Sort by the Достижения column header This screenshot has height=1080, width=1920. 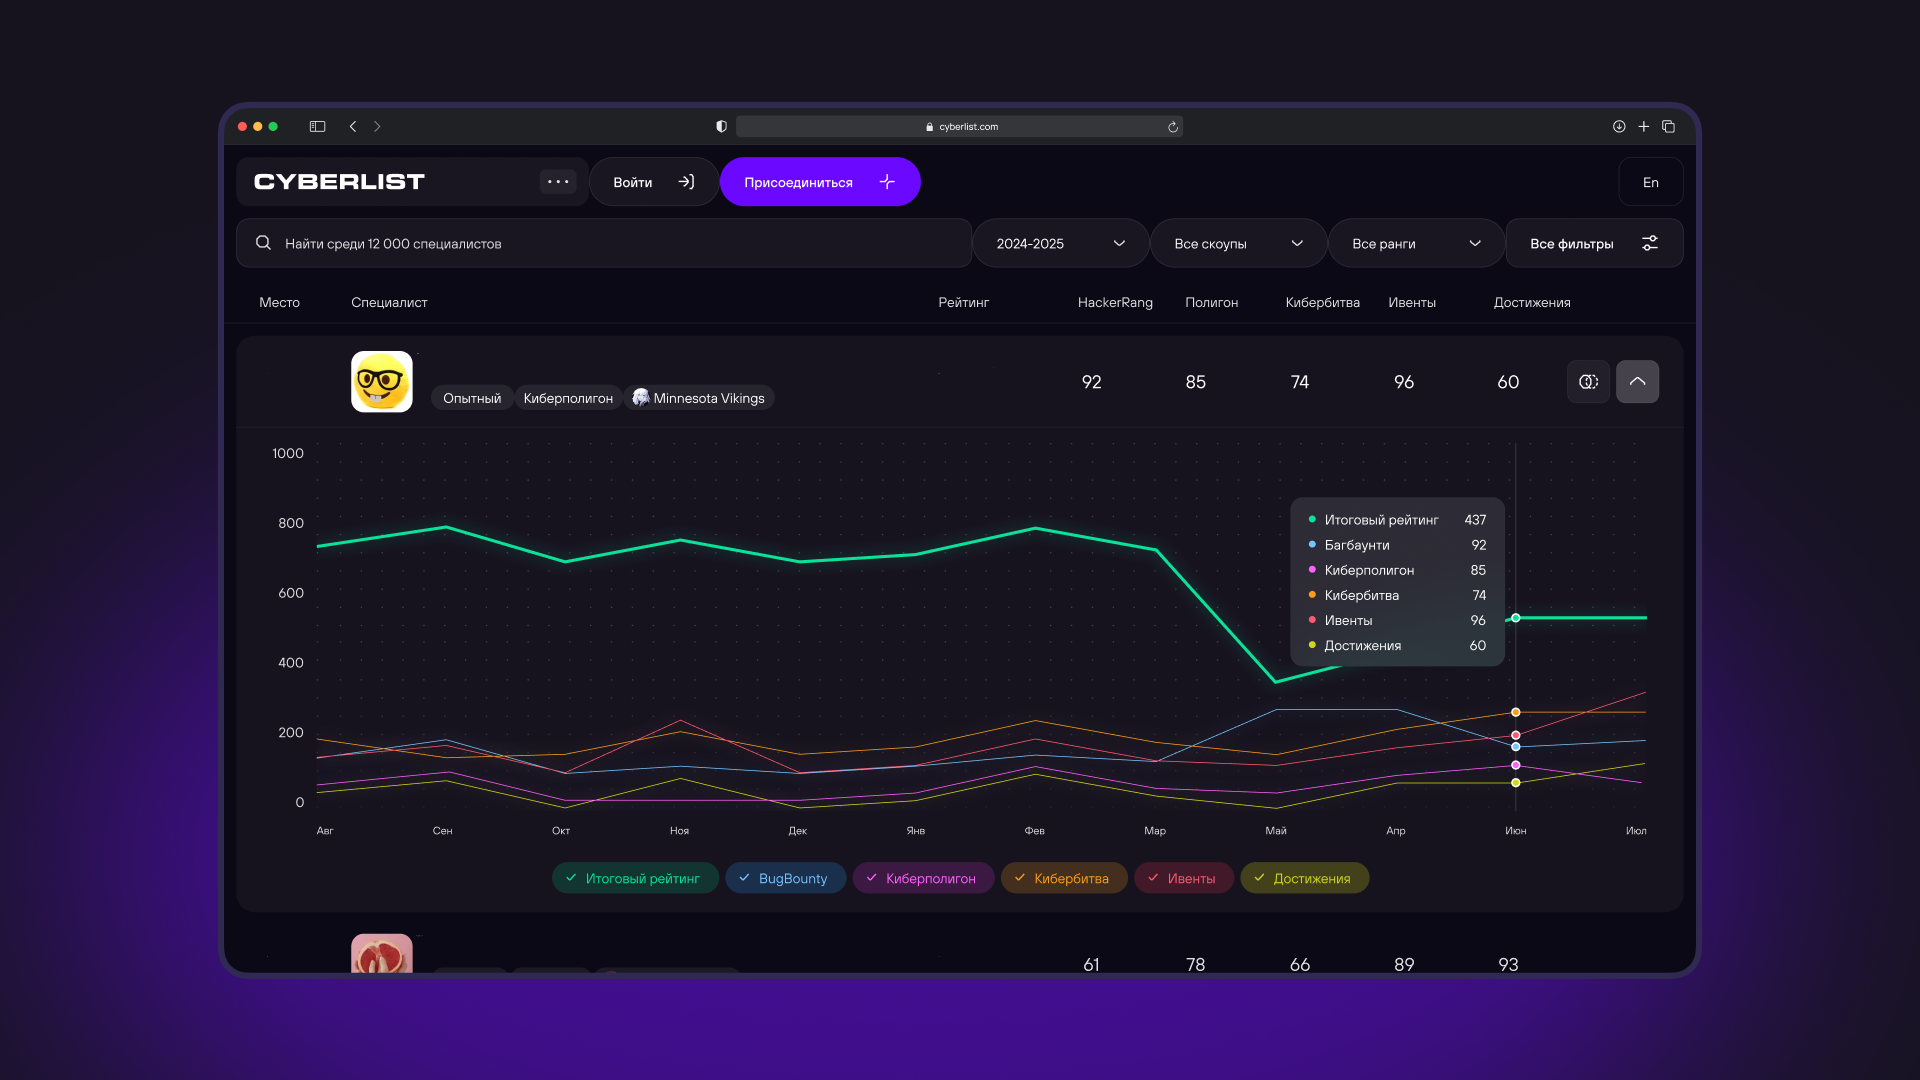coord(1531,303)
